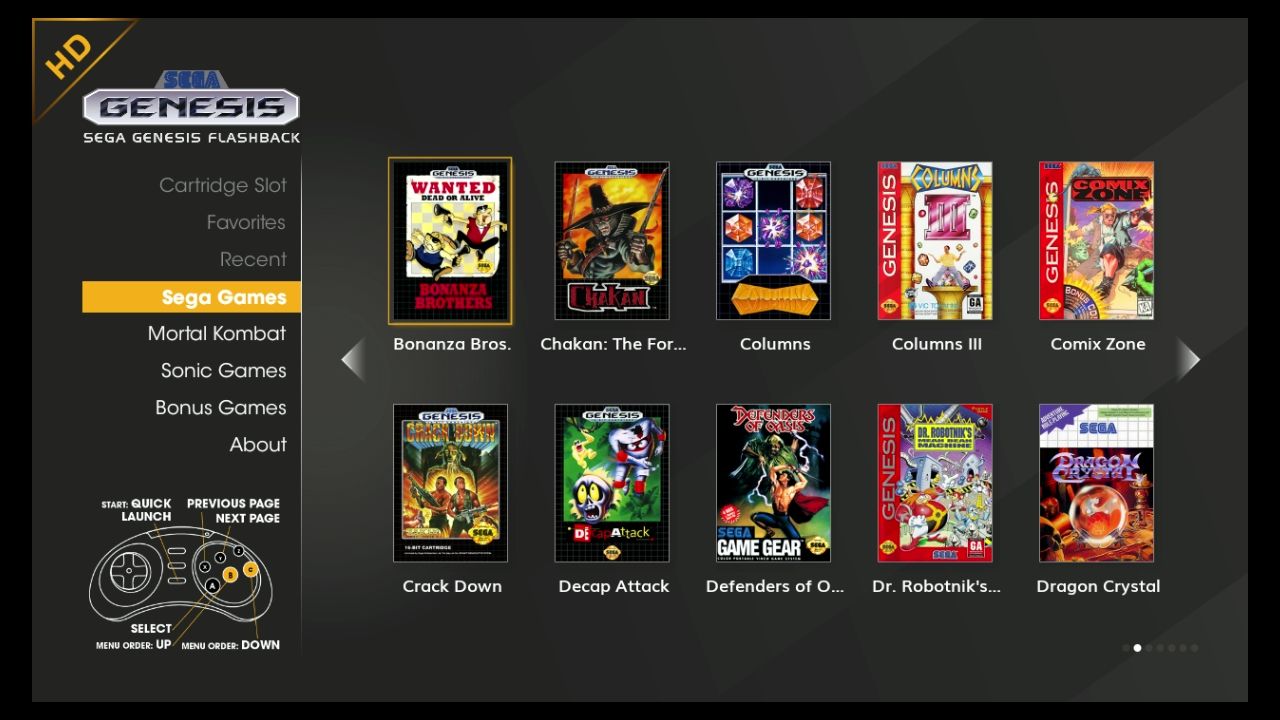
Task: Click the "Columns III" game title
Action: click(937, 344)
